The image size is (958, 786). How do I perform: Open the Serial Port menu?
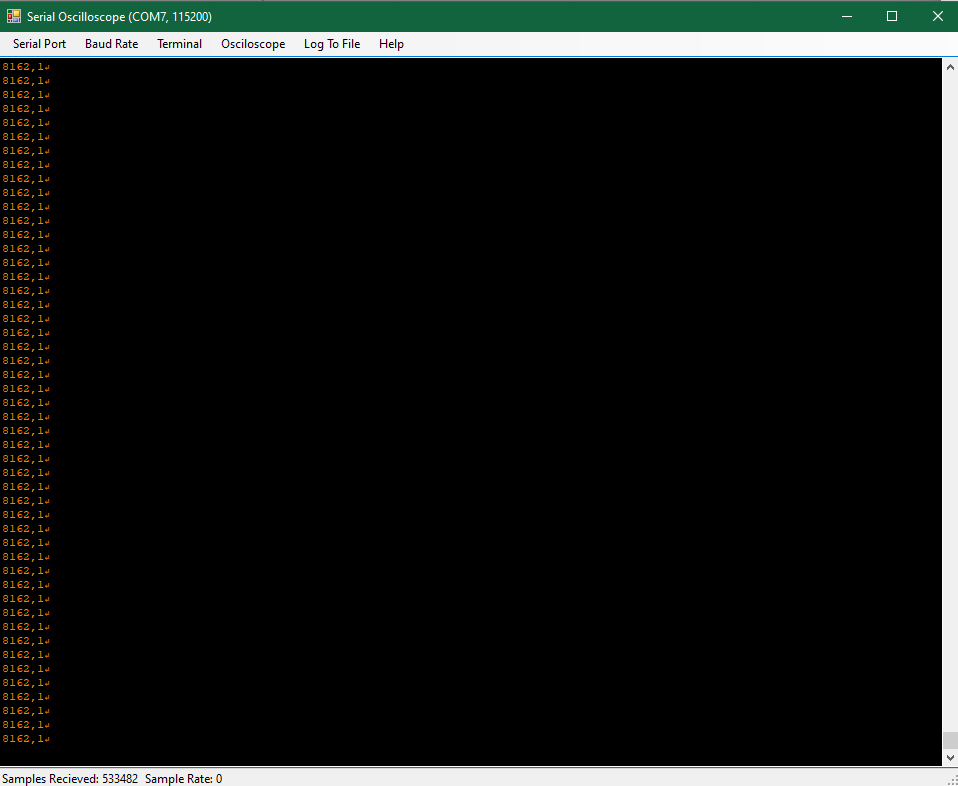(x=39, y=44)
